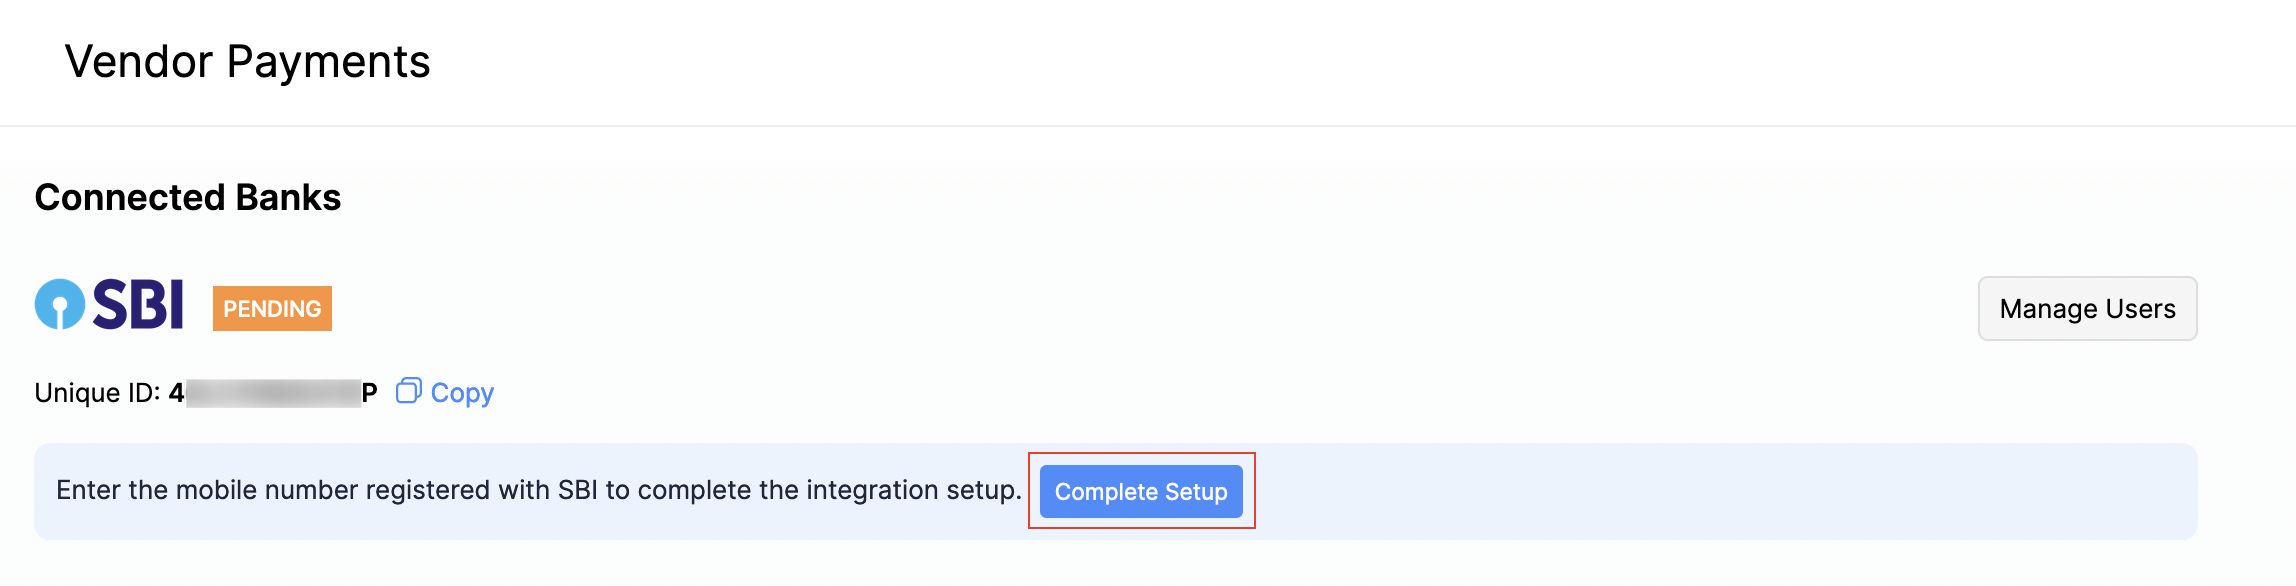Click the word 'Banks' in the section heading
Image resolution: width=2296 pixels, height=586 pixels.
288,198
